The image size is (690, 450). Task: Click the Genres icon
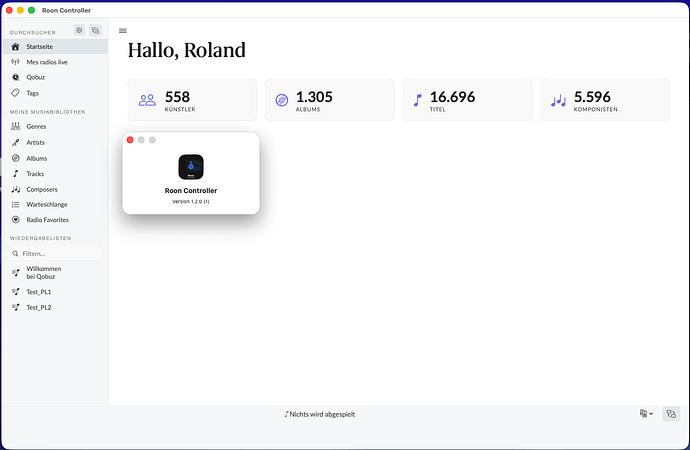point(15,126)
